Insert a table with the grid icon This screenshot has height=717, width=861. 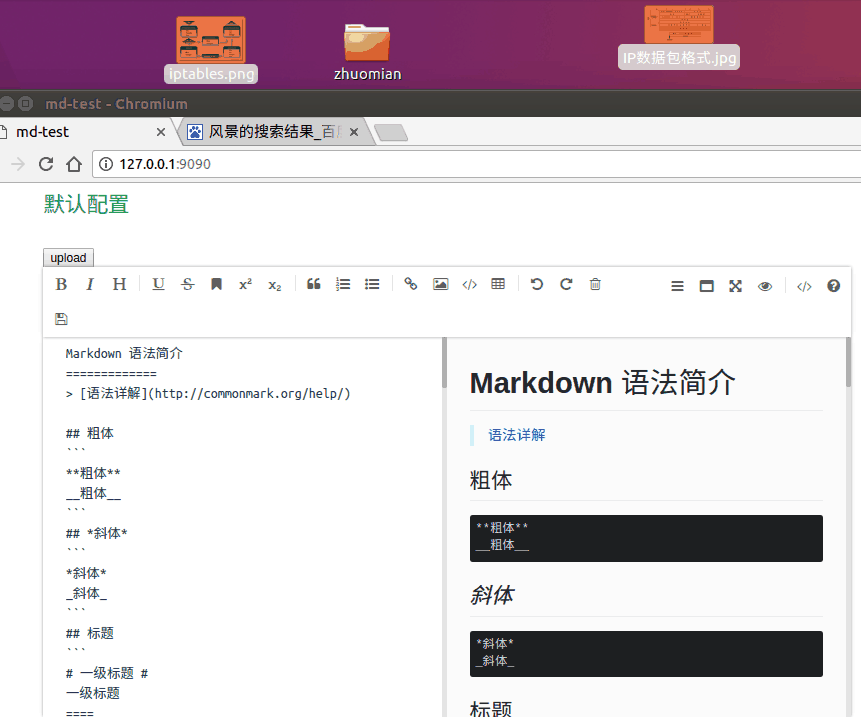click(x=498, y=284)
